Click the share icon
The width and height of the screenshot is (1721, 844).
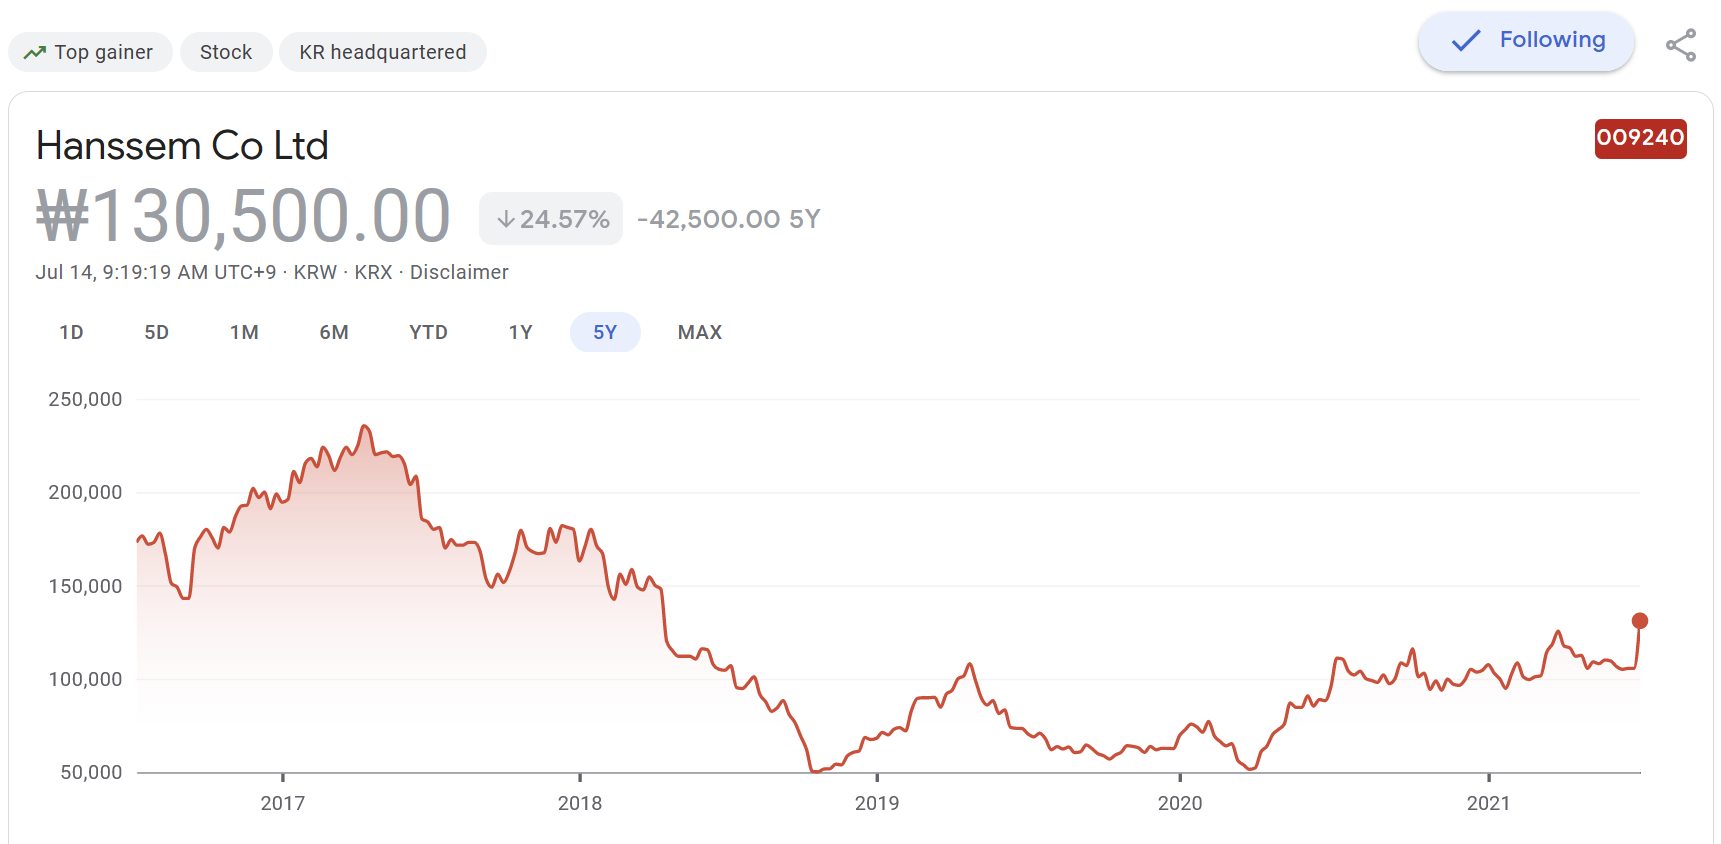(1680, 45)
